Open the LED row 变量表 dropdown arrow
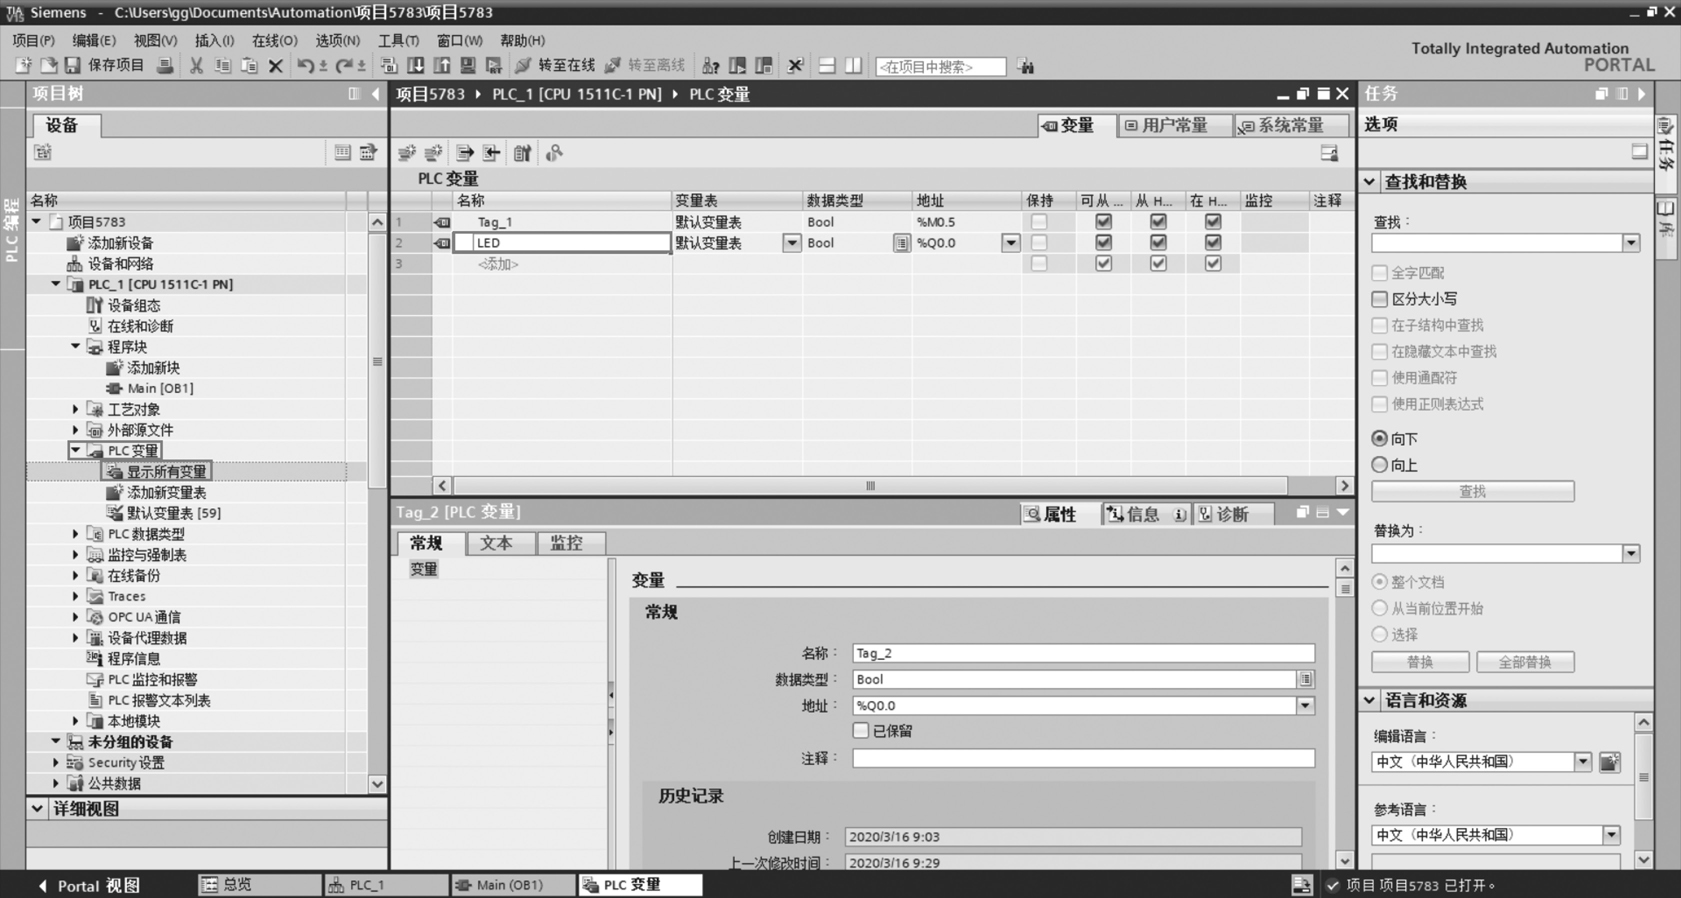This screenshot has width=1681, height=898. [791, 243]
